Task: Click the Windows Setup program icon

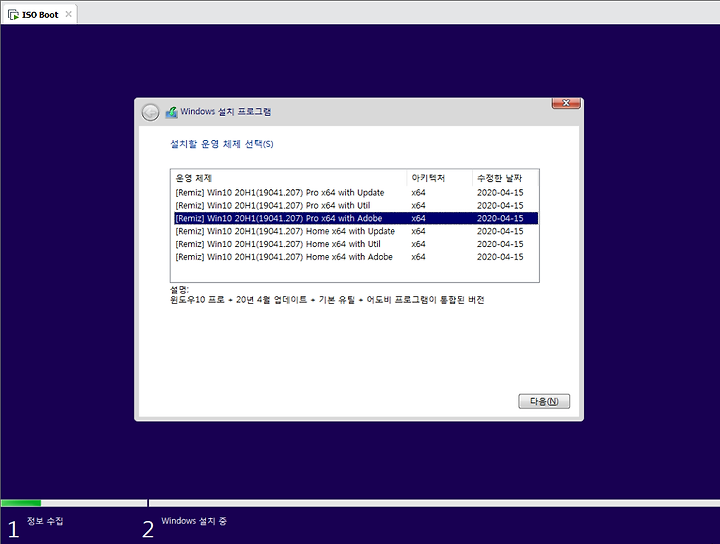Action: pos(172,112)
